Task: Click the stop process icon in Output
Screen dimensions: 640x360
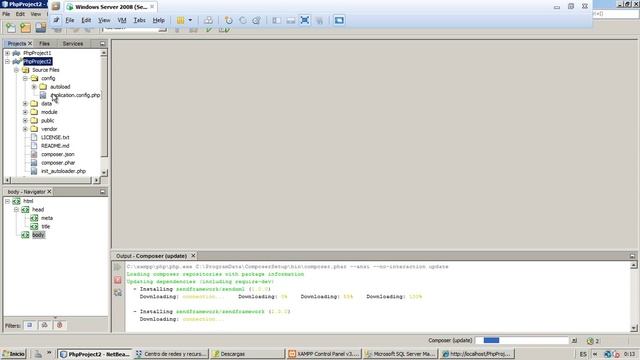Action: [x=118, y=280]
